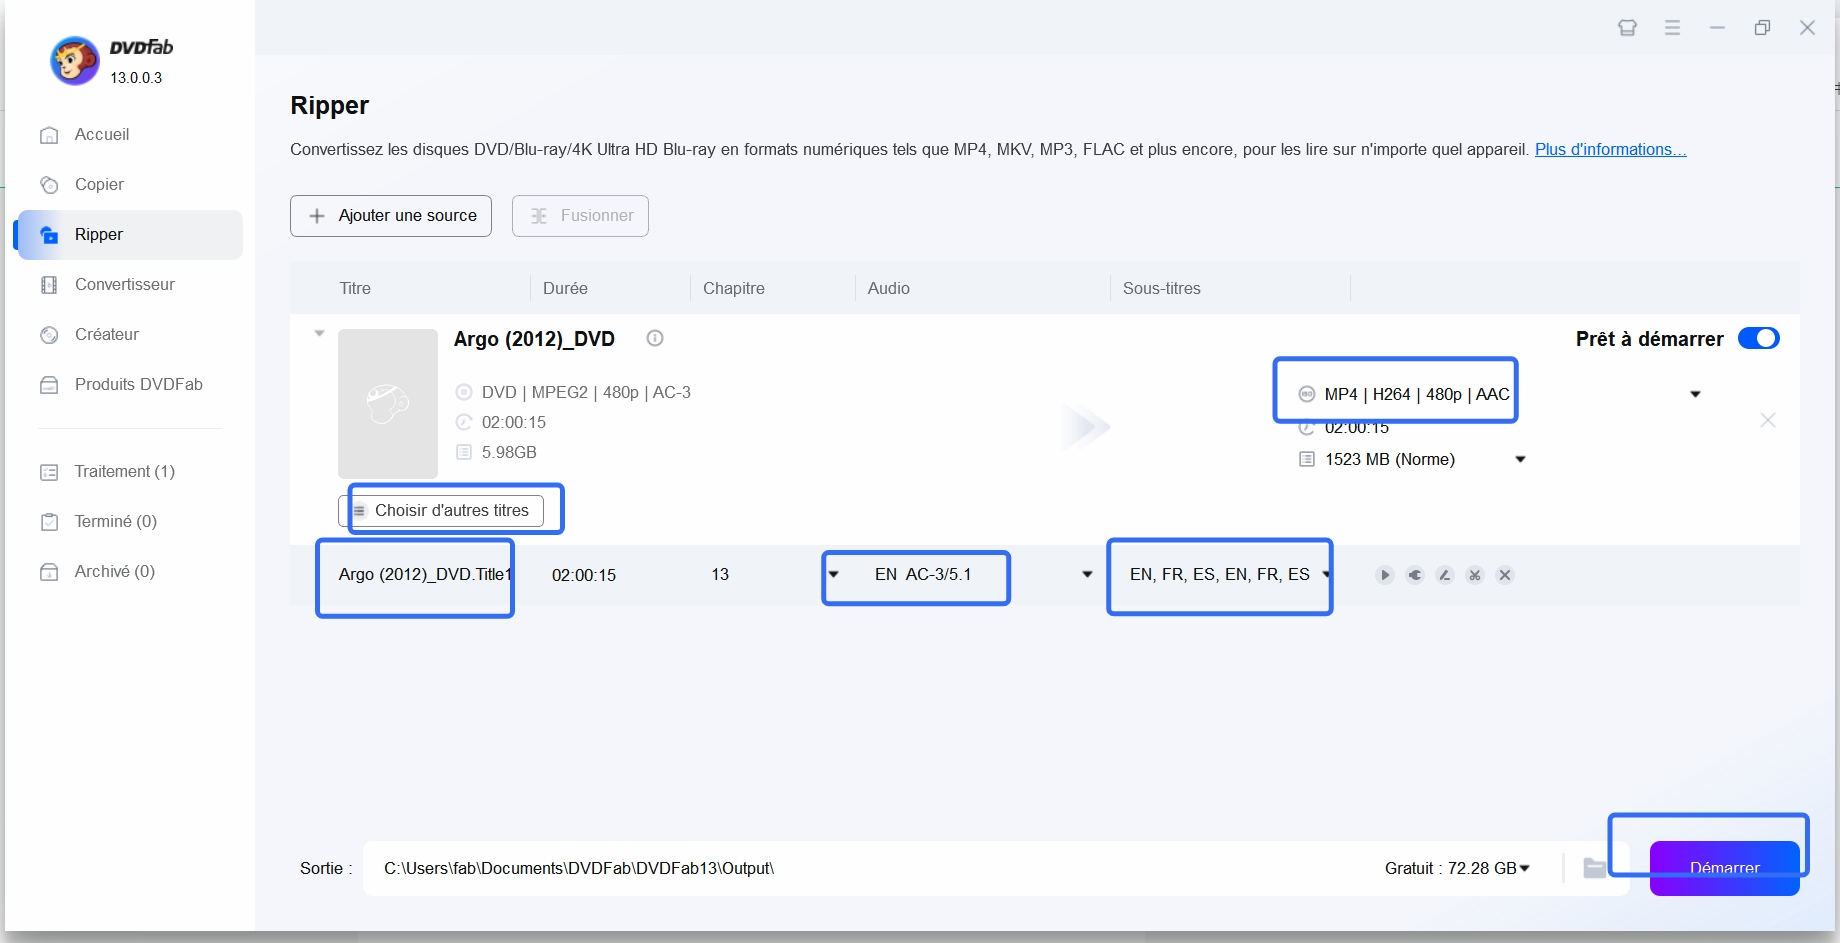The image size is (1840, 943).
Task: Open the skin shirt icon in titlebar
Action: (1627, 28)
